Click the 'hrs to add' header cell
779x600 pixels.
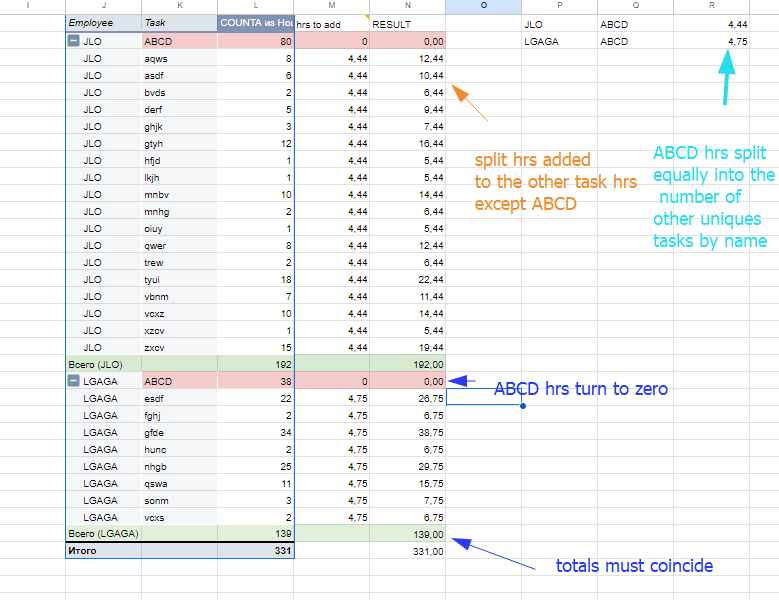click(x=332, y=24)
